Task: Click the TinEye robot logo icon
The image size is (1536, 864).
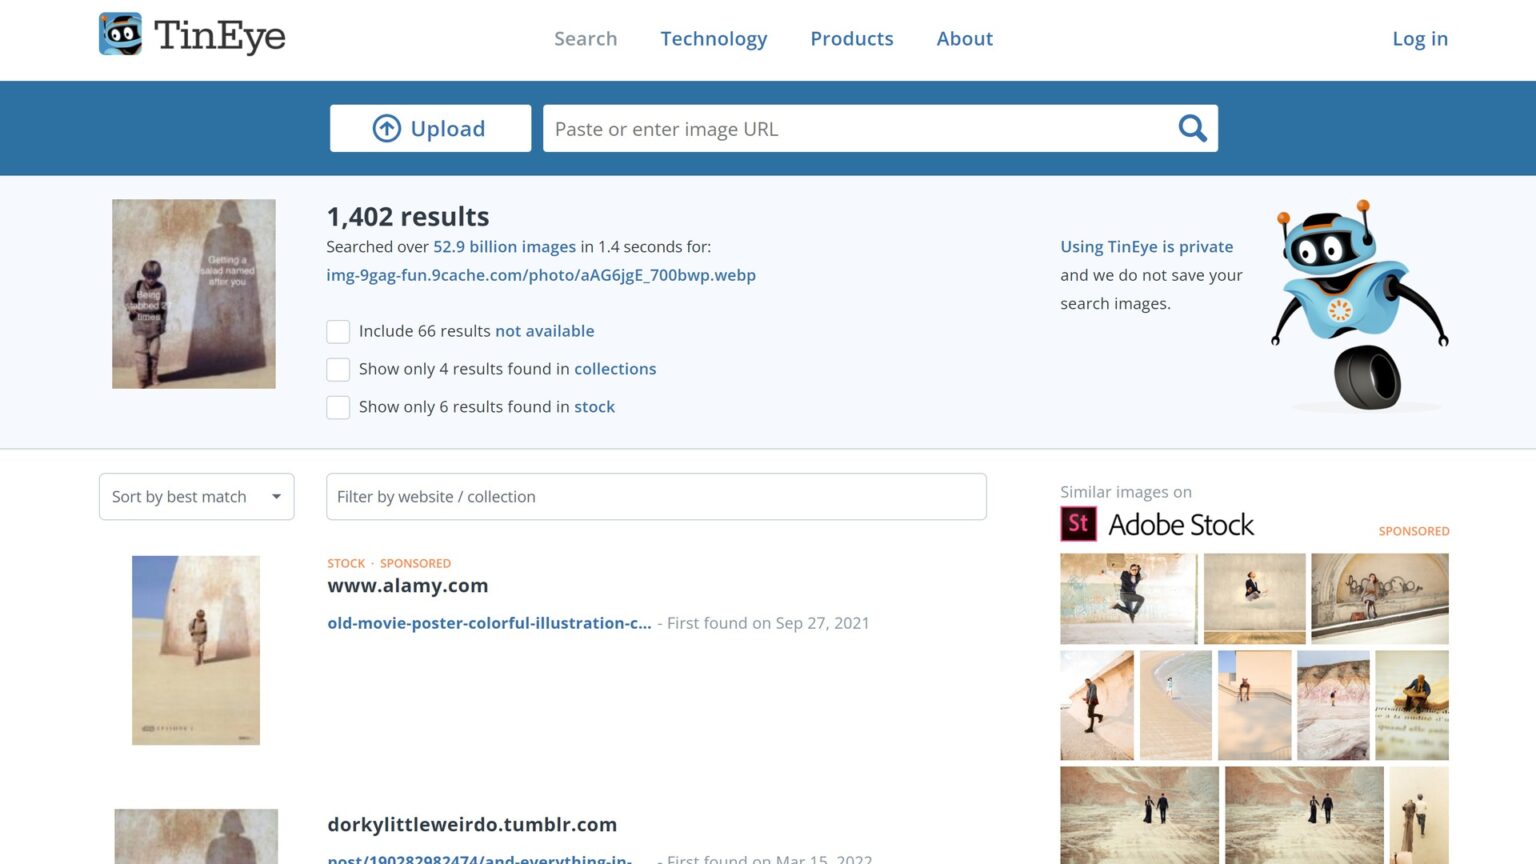Action: [x=121, y=35]
